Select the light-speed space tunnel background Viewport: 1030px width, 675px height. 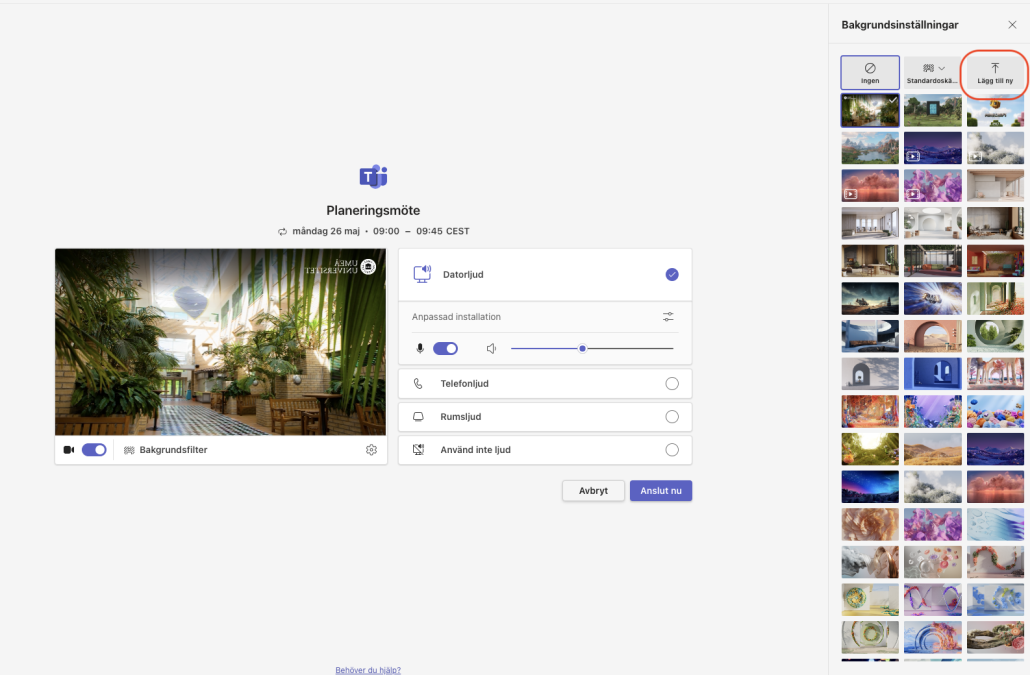[x=932, y=299]
